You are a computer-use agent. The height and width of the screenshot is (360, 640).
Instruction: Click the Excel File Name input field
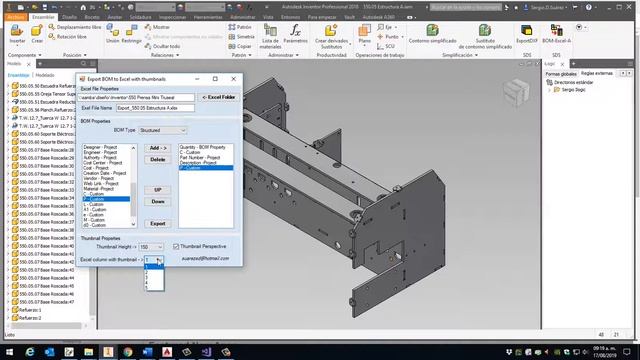click(155, 108)
